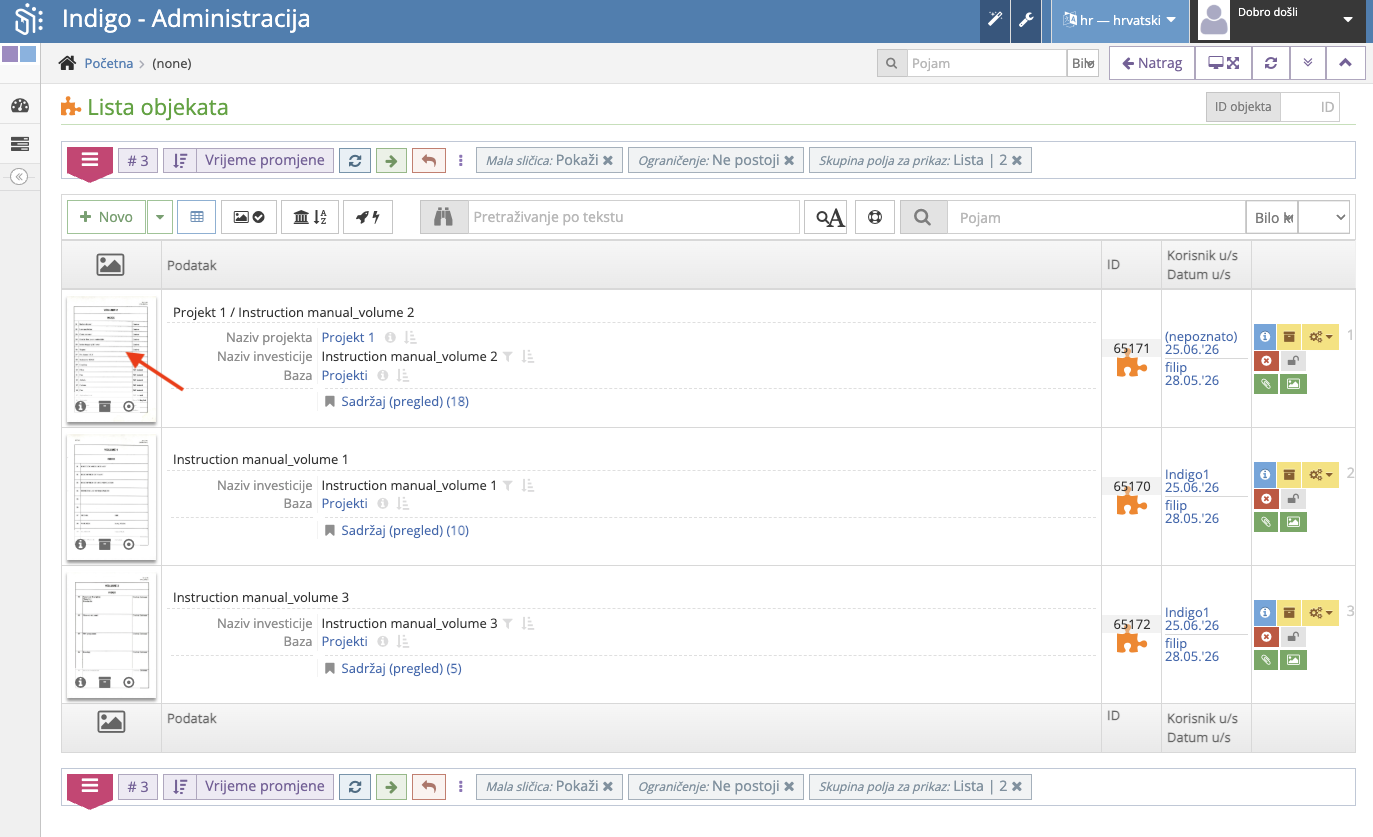Click blue info button for ID 65171
This screenshot has height=837, width=1373.
pos(1265,337)
